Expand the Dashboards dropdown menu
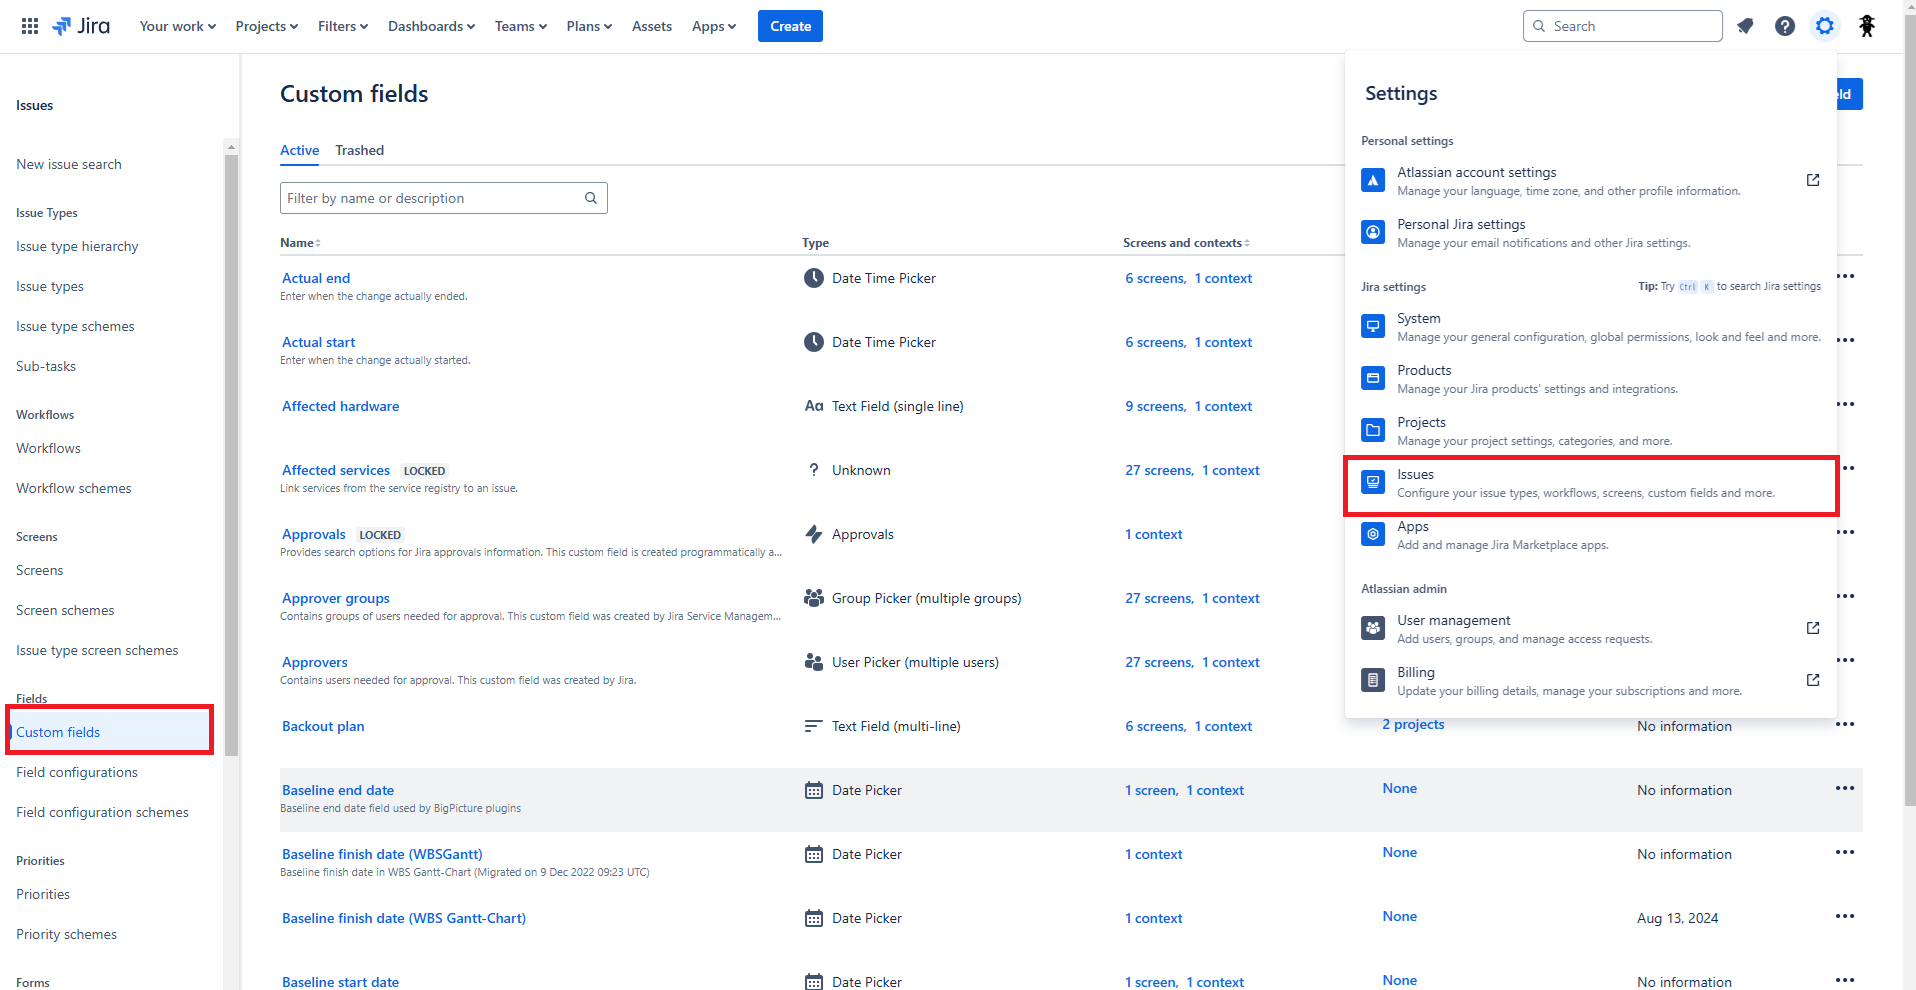1916x990 pixels. (x=431, y=26)
